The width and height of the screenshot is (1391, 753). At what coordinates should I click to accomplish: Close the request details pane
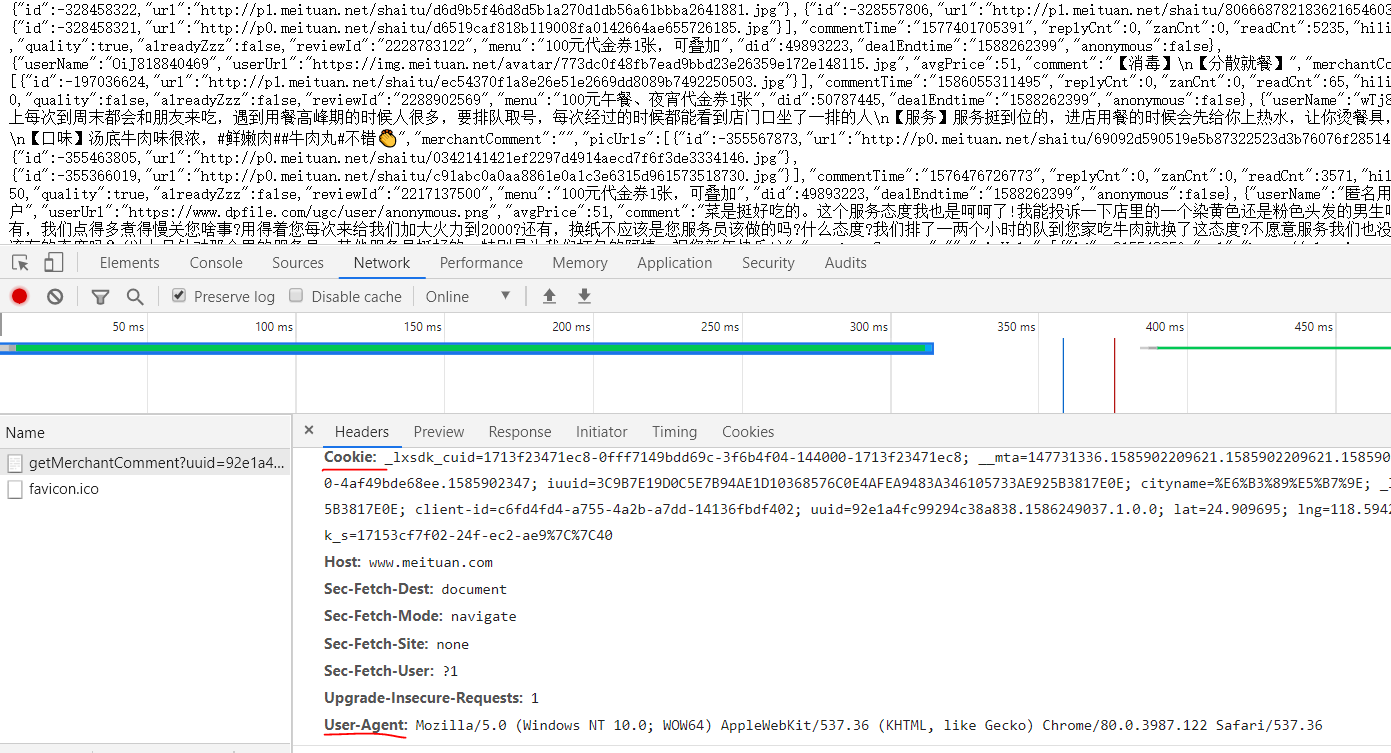tap(309, 431)
